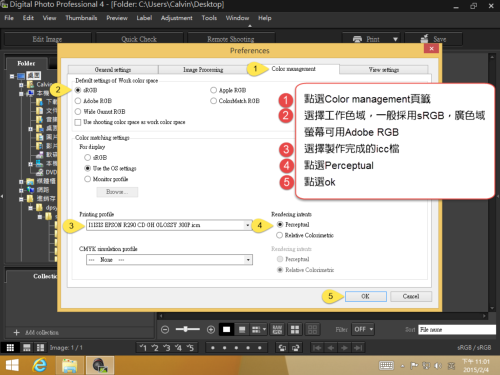500x375 pixels.
Task: Click the Add collection plus icon
Action: pos(16,332)
